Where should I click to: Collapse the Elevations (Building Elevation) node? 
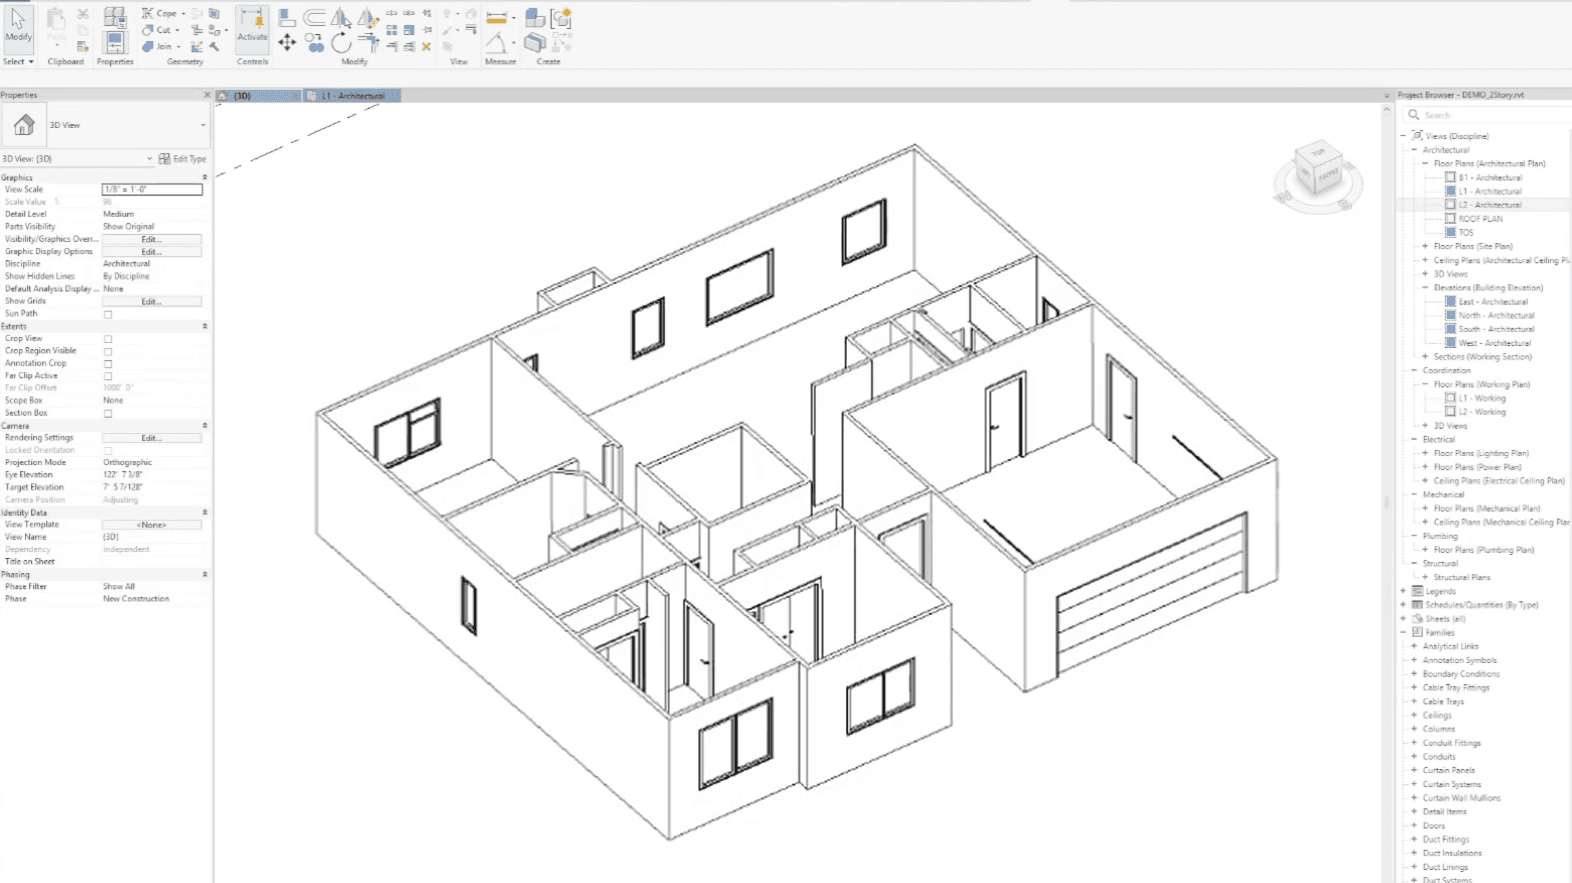tap(1426, 287)
